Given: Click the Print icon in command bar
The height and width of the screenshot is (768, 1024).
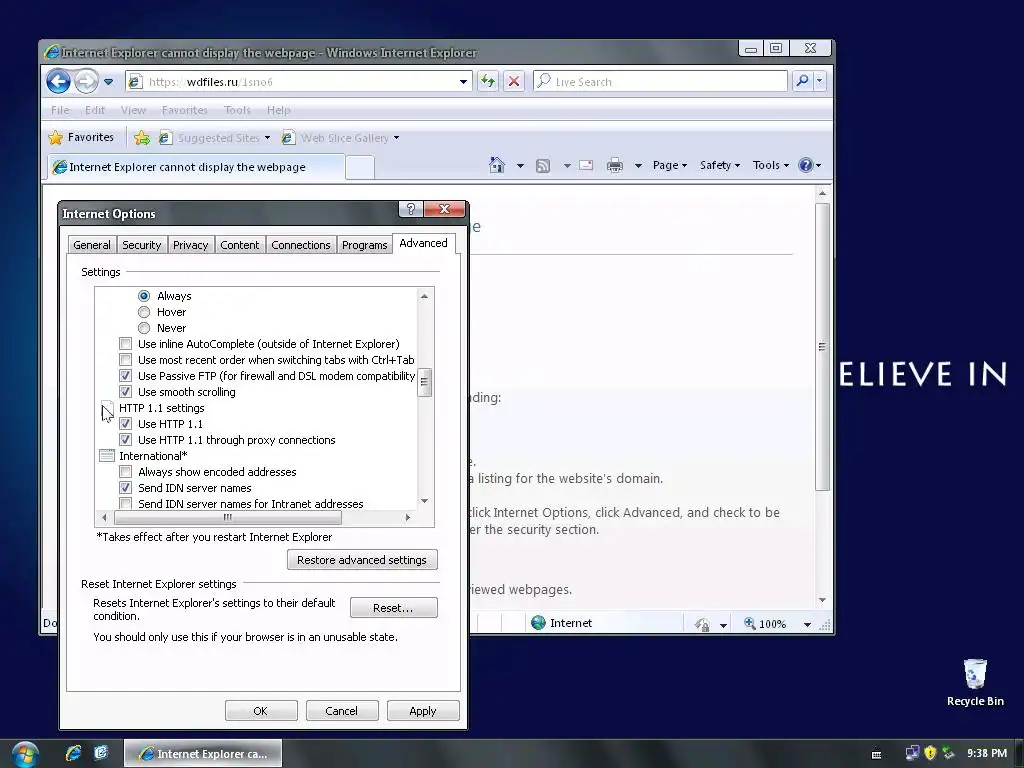Looking at the screenshot, I should 615,165.
